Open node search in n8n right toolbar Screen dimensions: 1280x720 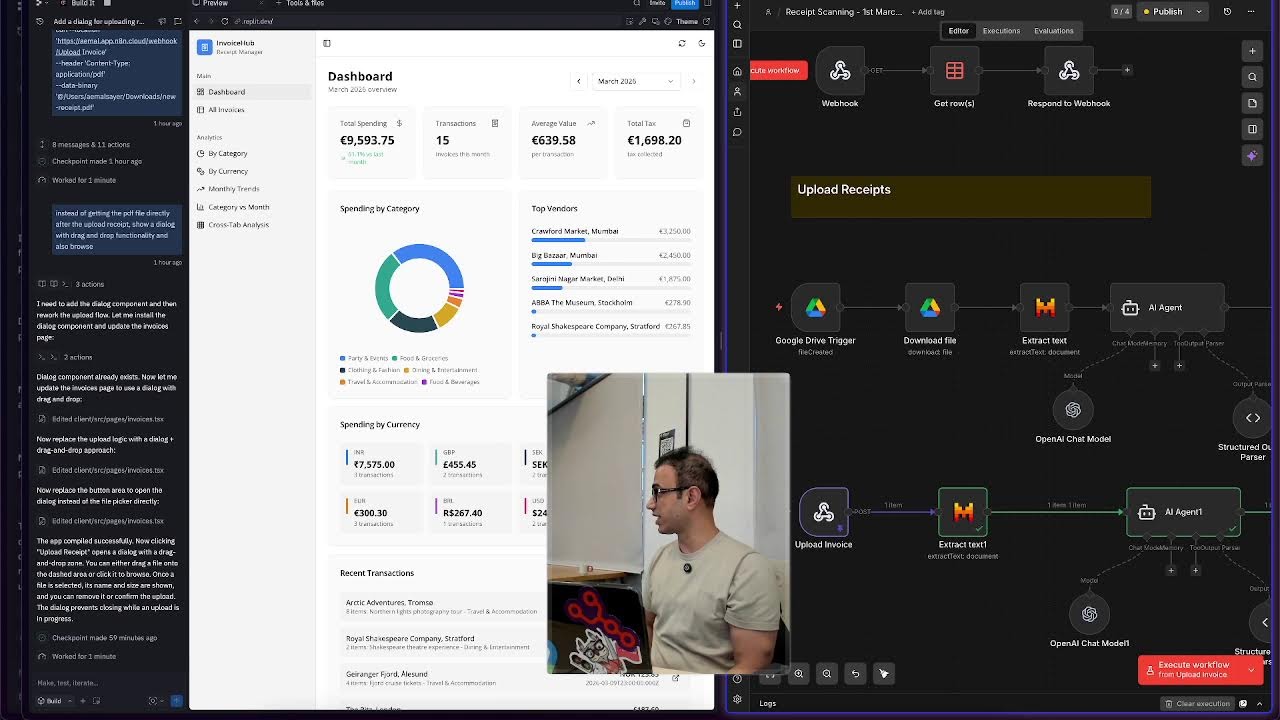coord(1252,76)
